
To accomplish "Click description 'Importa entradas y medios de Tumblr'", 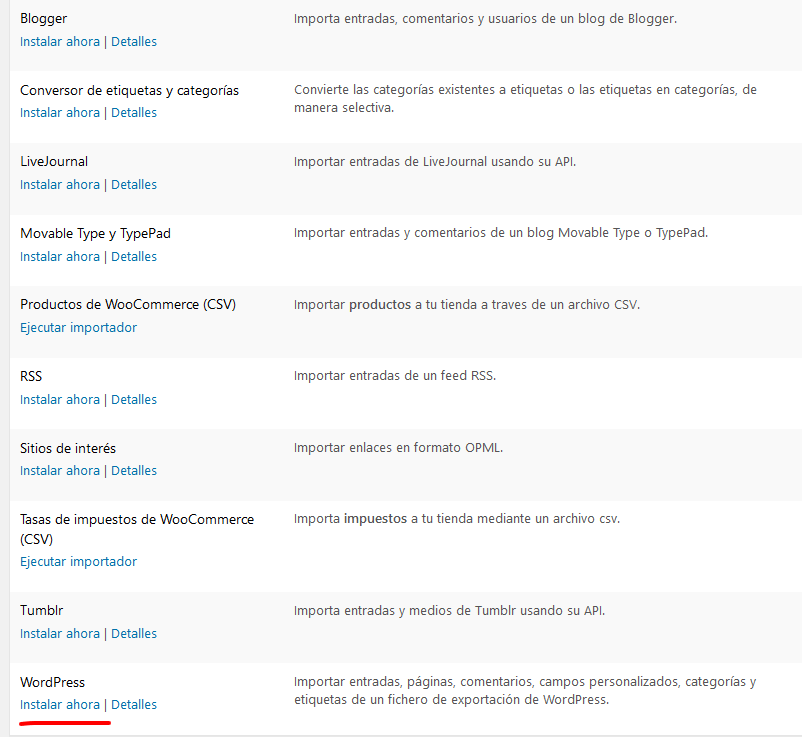I will coord(449,611).
